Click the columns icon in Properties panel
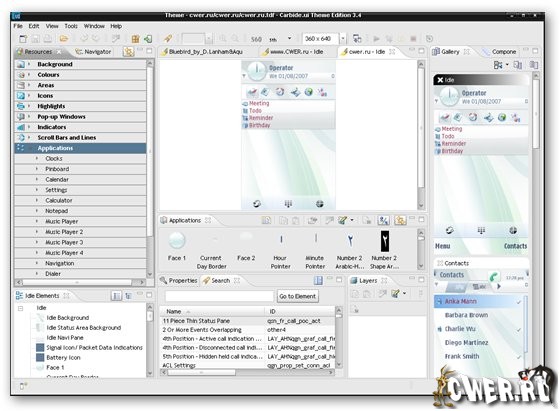 (318, 281)
